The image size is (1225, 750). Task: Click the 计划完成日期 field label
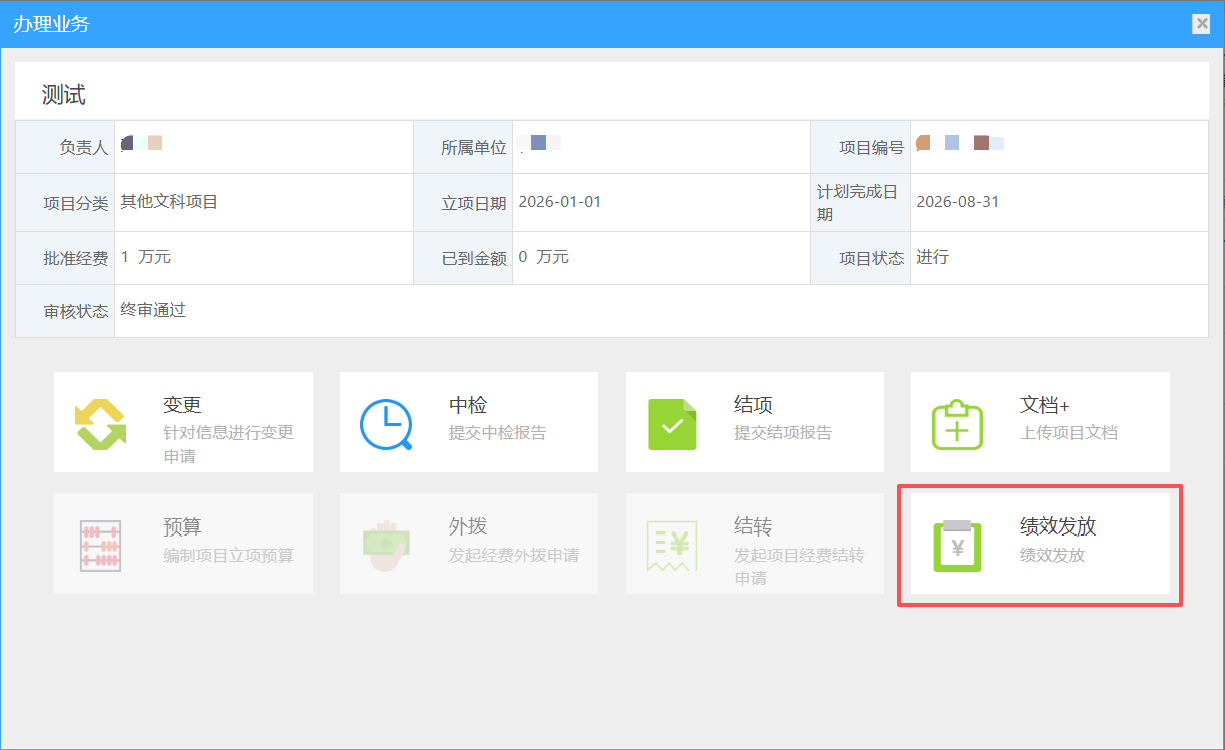[858, 203]
